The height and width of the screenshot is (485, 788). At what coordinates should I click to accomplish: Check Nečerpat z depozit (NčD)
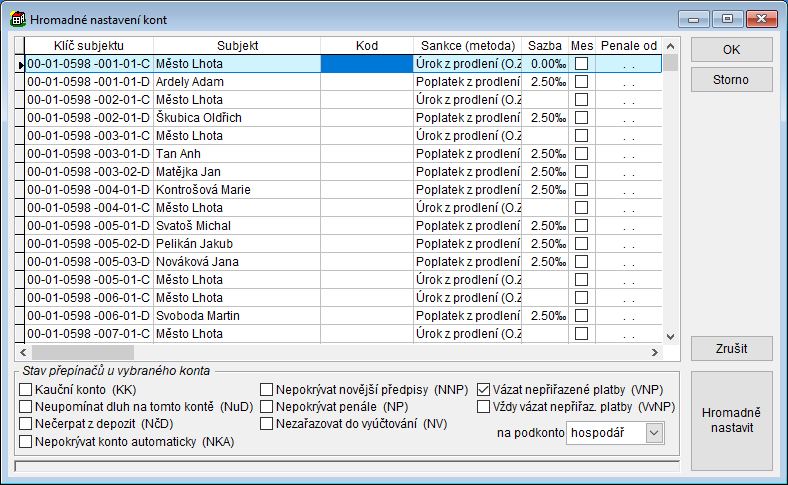point(26,423)
